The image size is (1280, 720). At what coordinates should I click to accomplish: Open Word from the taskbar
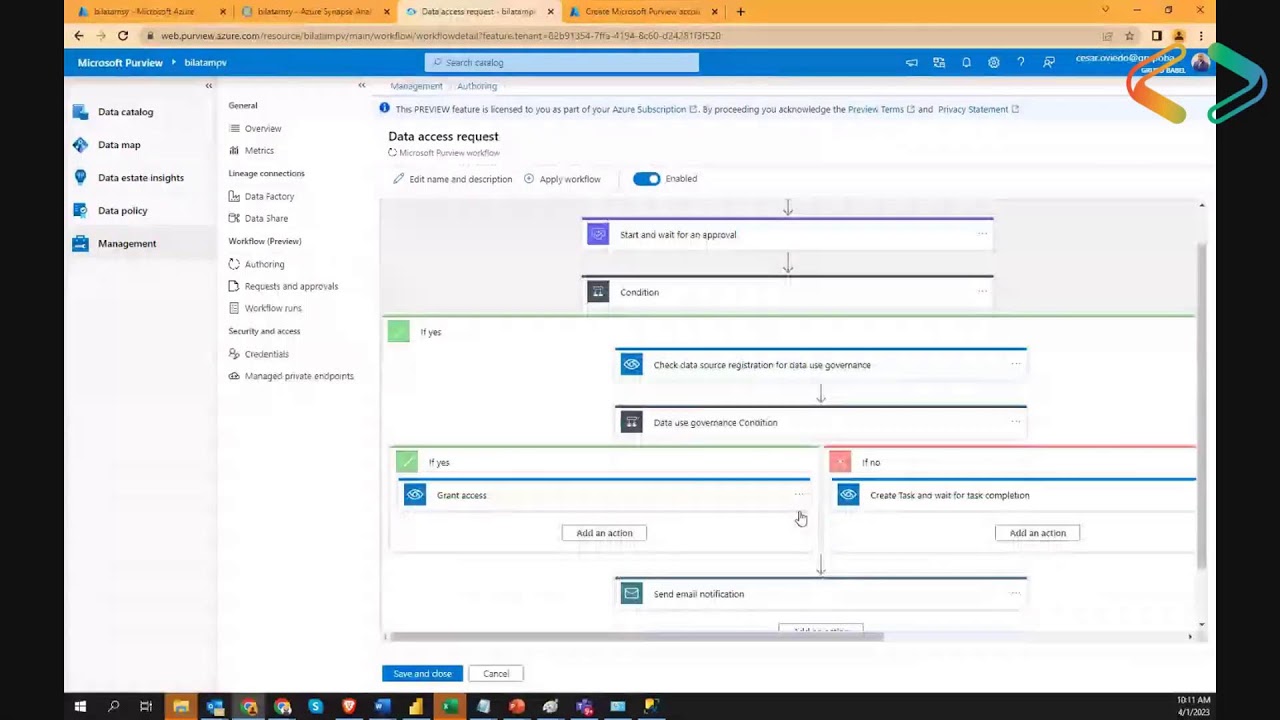(x=382, y=707)
